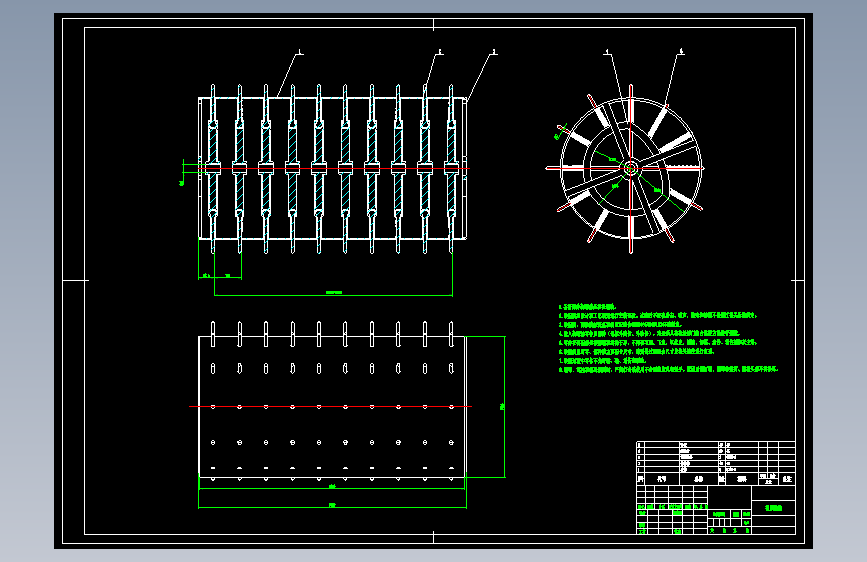The width and height of the screenshot is (867, 562).
Task: Click the balloon leader pointing to the section's right end plate
Action: [480, 76]
